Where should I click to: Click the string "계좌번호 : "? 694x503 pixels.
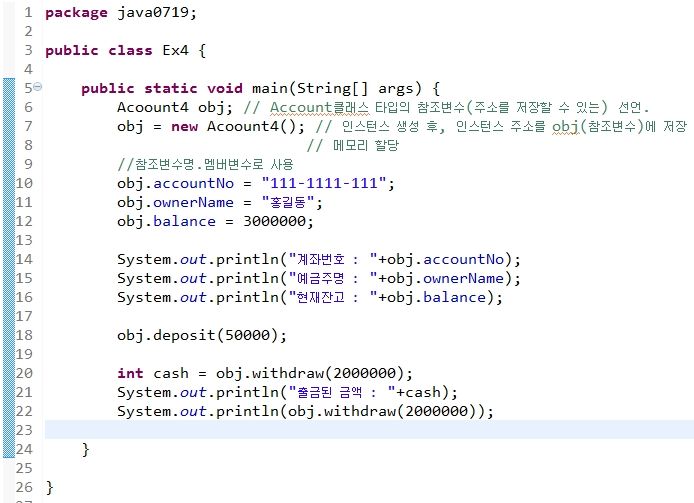pyautogui.click(x=333, y=259)
